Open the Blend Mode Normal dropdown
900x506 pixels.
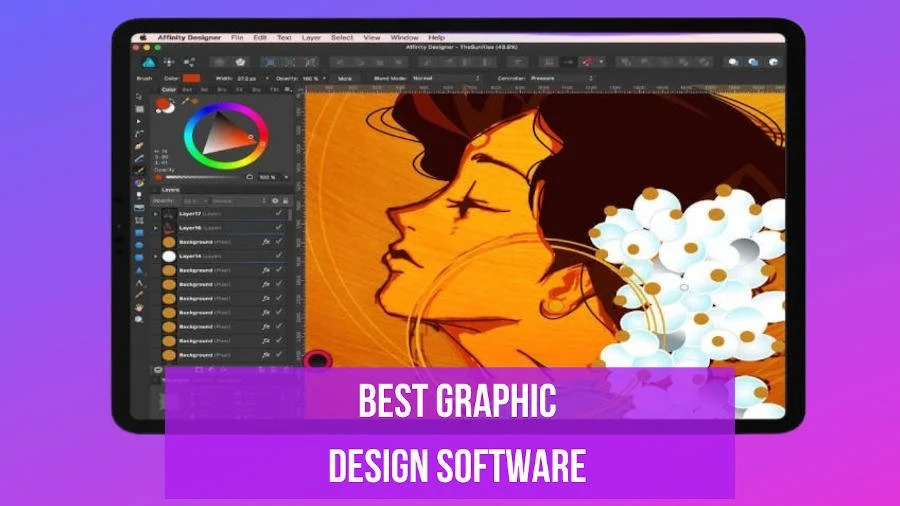point(445,78)
